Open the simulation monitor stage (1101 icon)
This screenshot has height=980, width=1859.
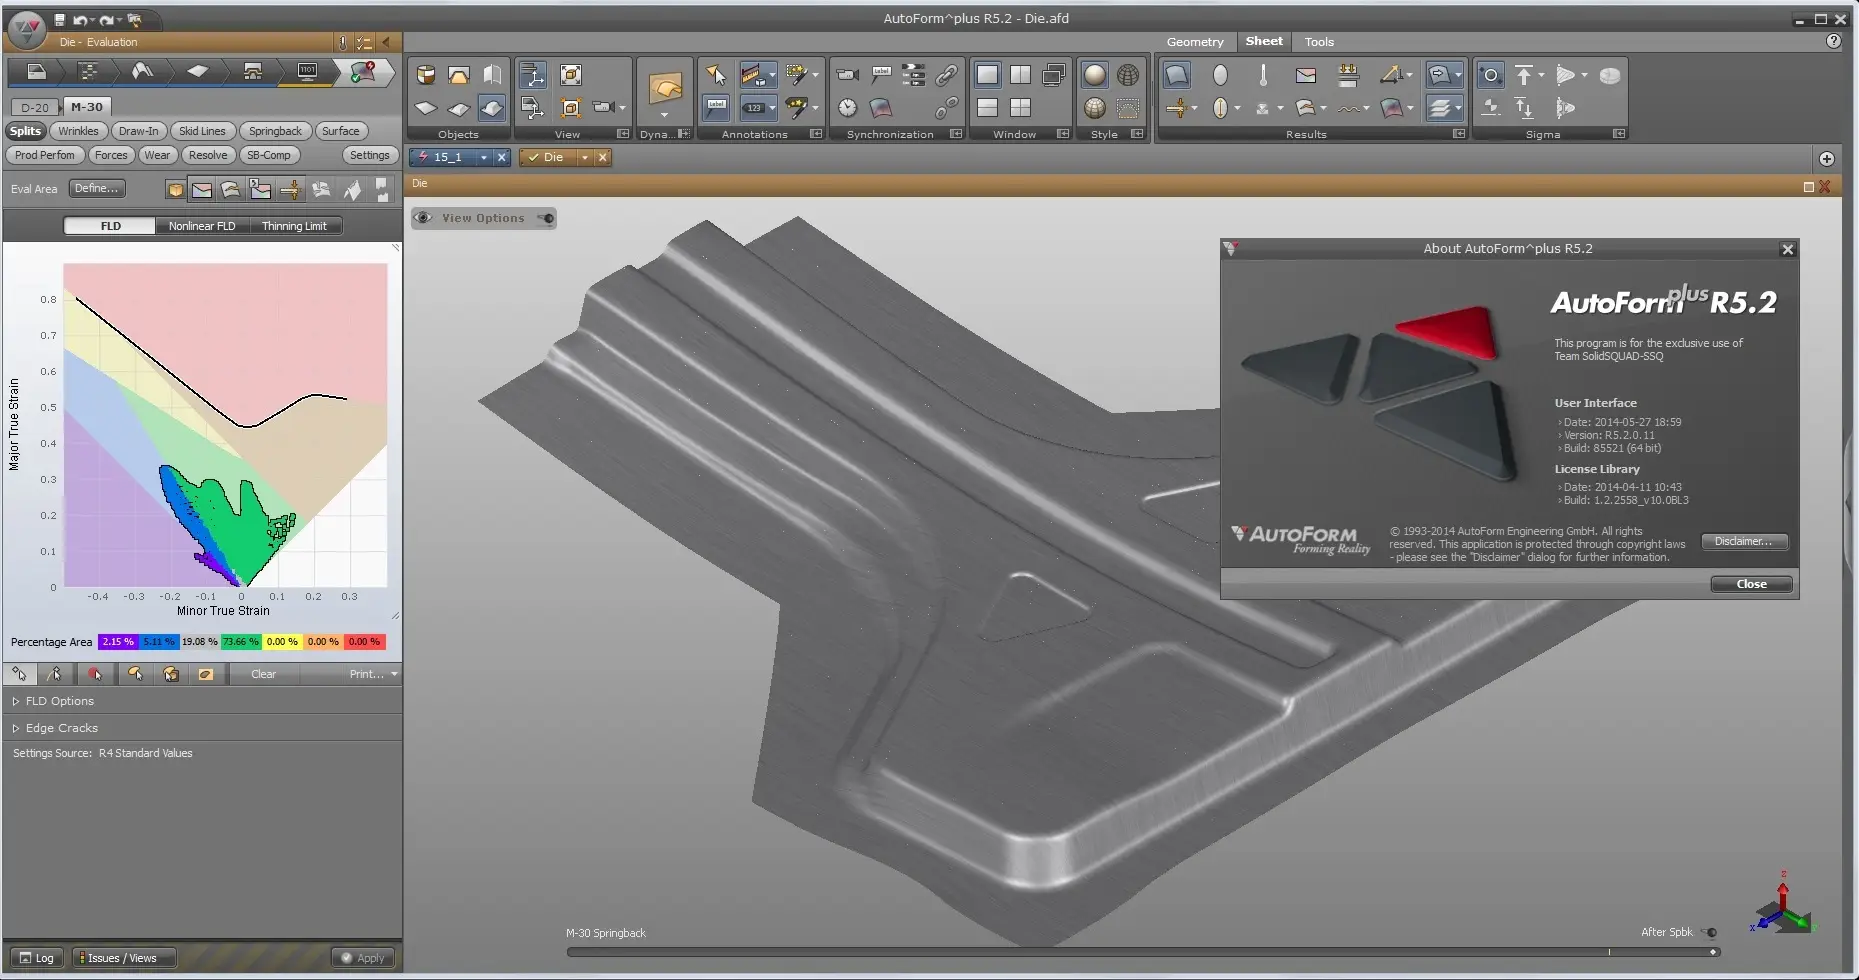pyautogui.click(x=307, y=71)
